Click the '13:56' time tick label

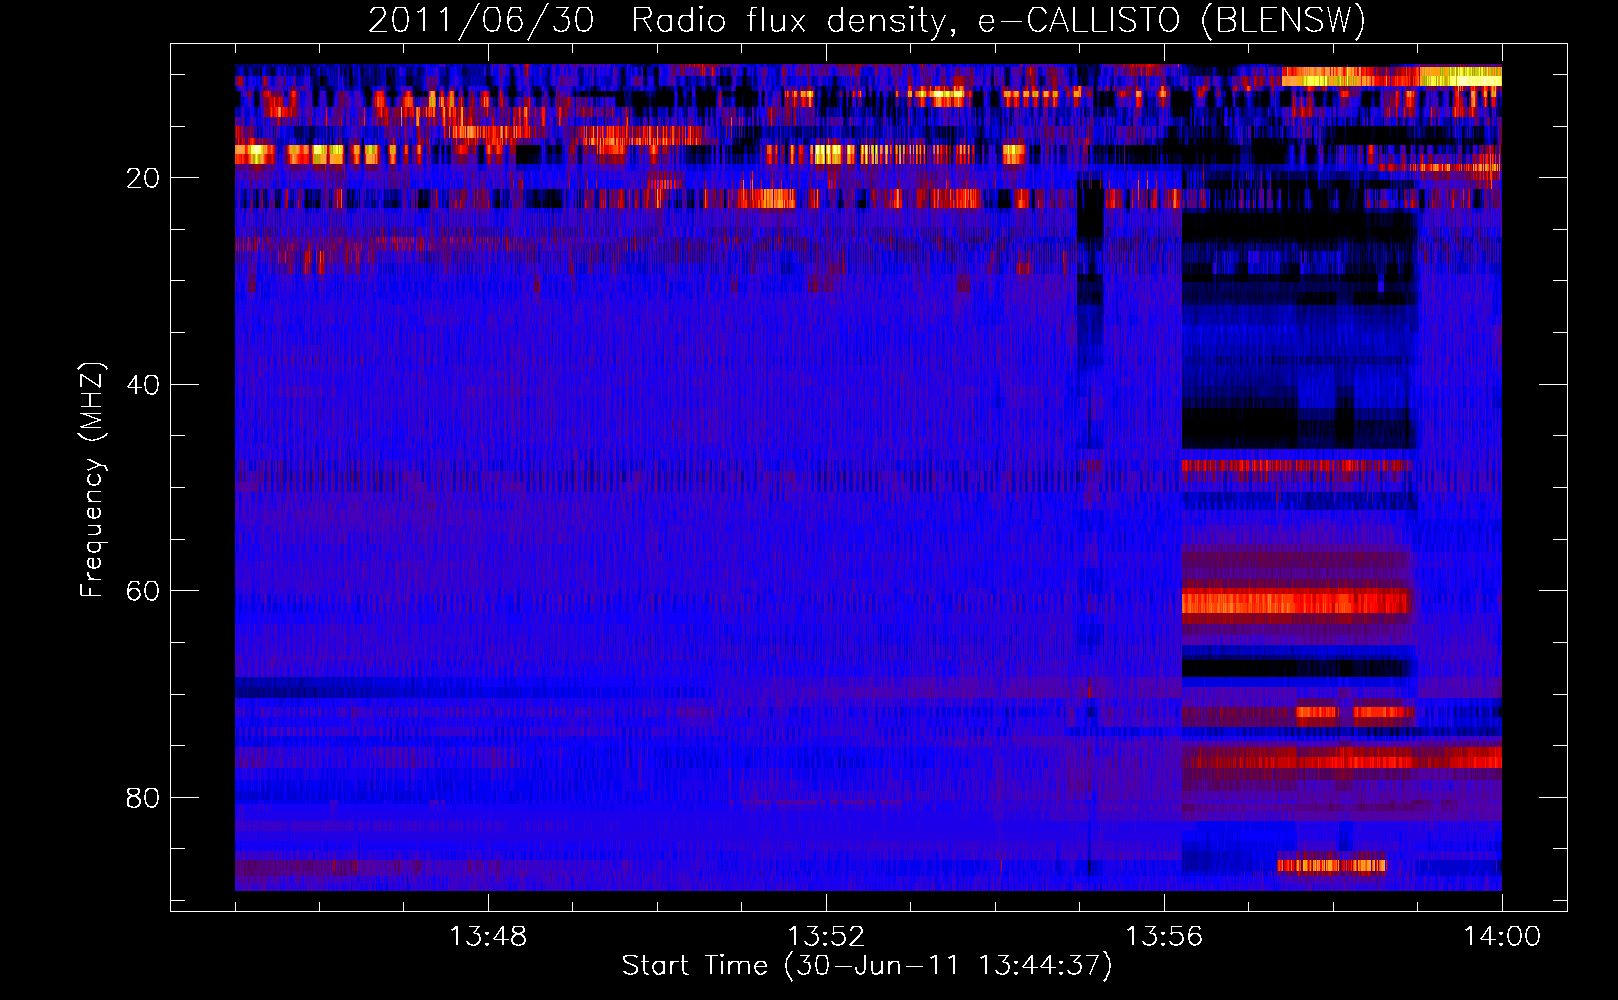click(1164, 937)
